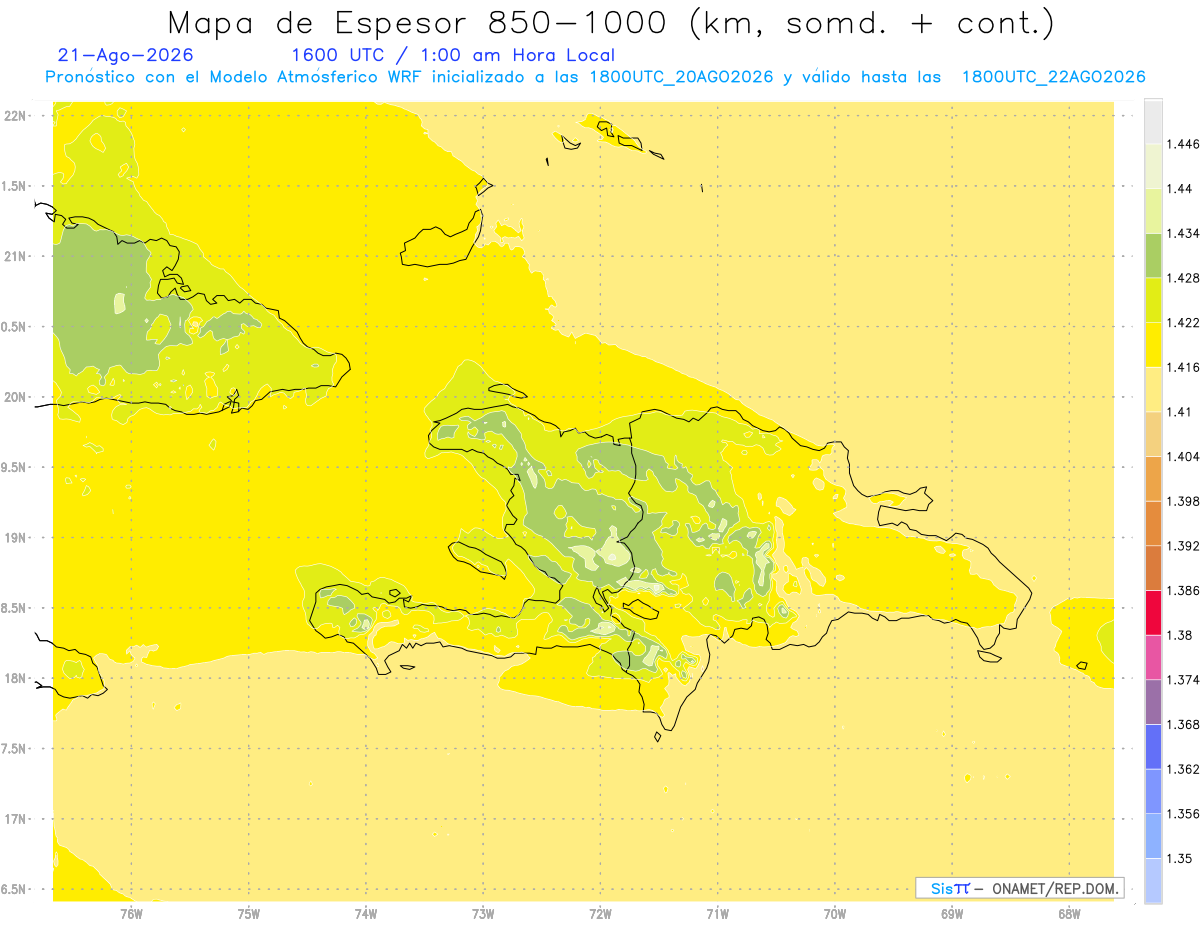Click the '1.35' color bar value
1200x927 pixels.
[1181, 858]
